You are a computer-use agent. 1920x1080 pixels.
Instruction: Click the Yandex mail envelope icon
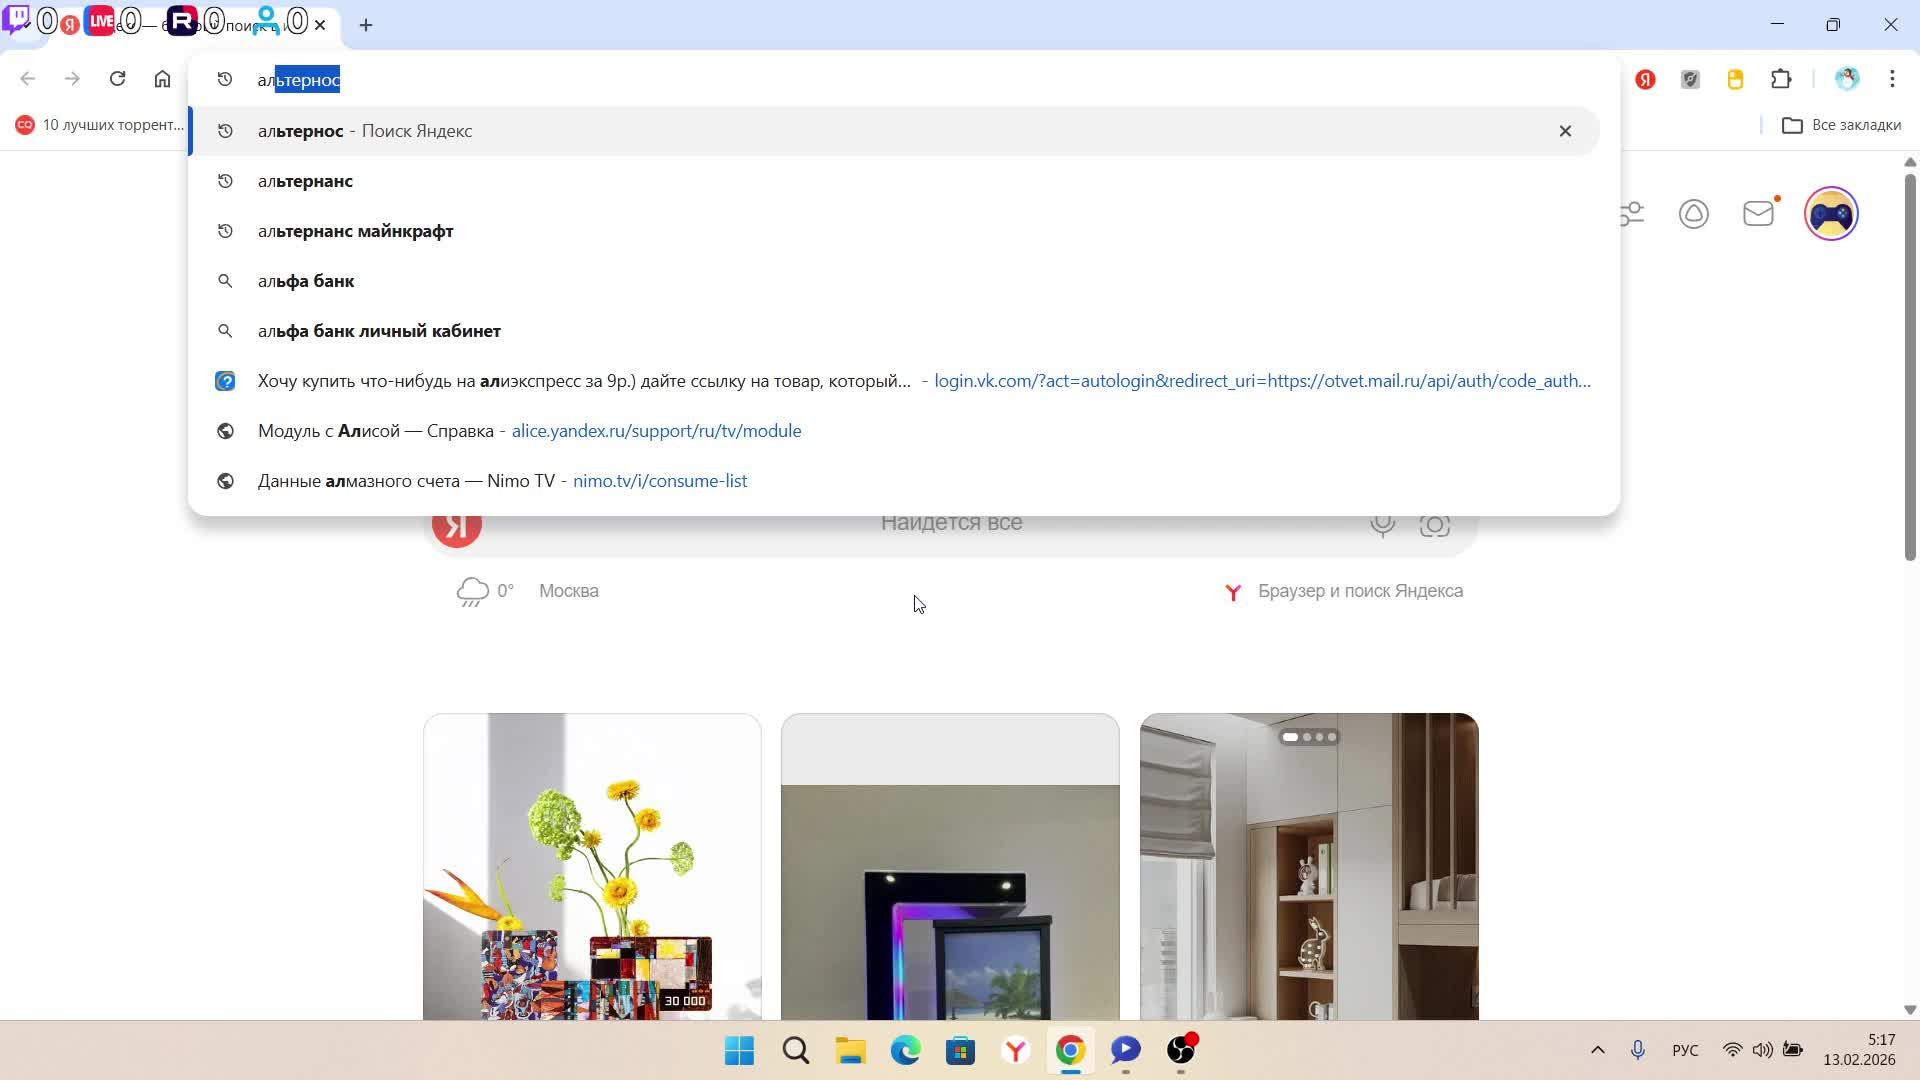tap(1758, 213)
